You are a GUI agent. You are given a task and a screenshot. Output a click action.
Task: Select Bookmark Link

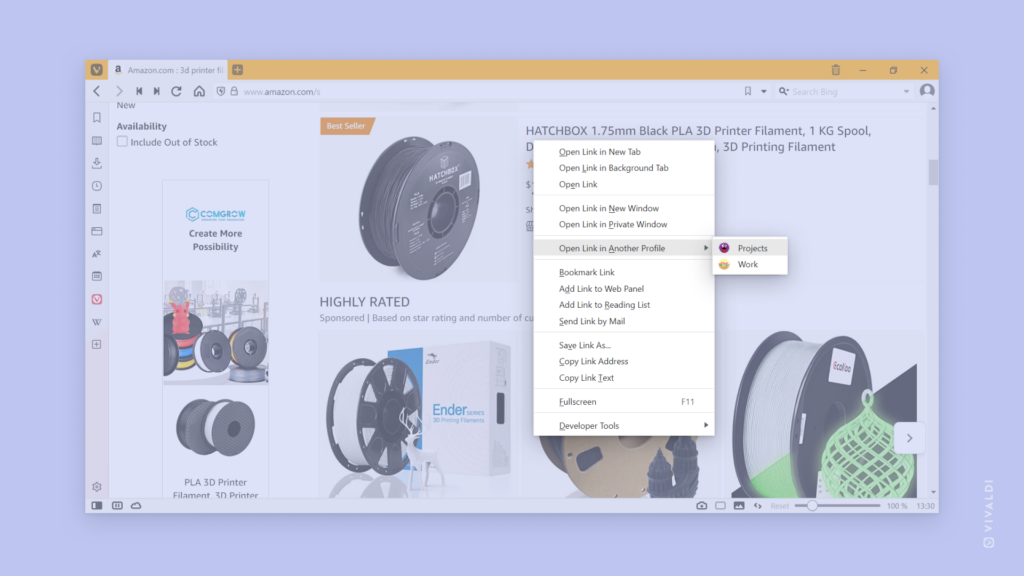pos(624,272)
